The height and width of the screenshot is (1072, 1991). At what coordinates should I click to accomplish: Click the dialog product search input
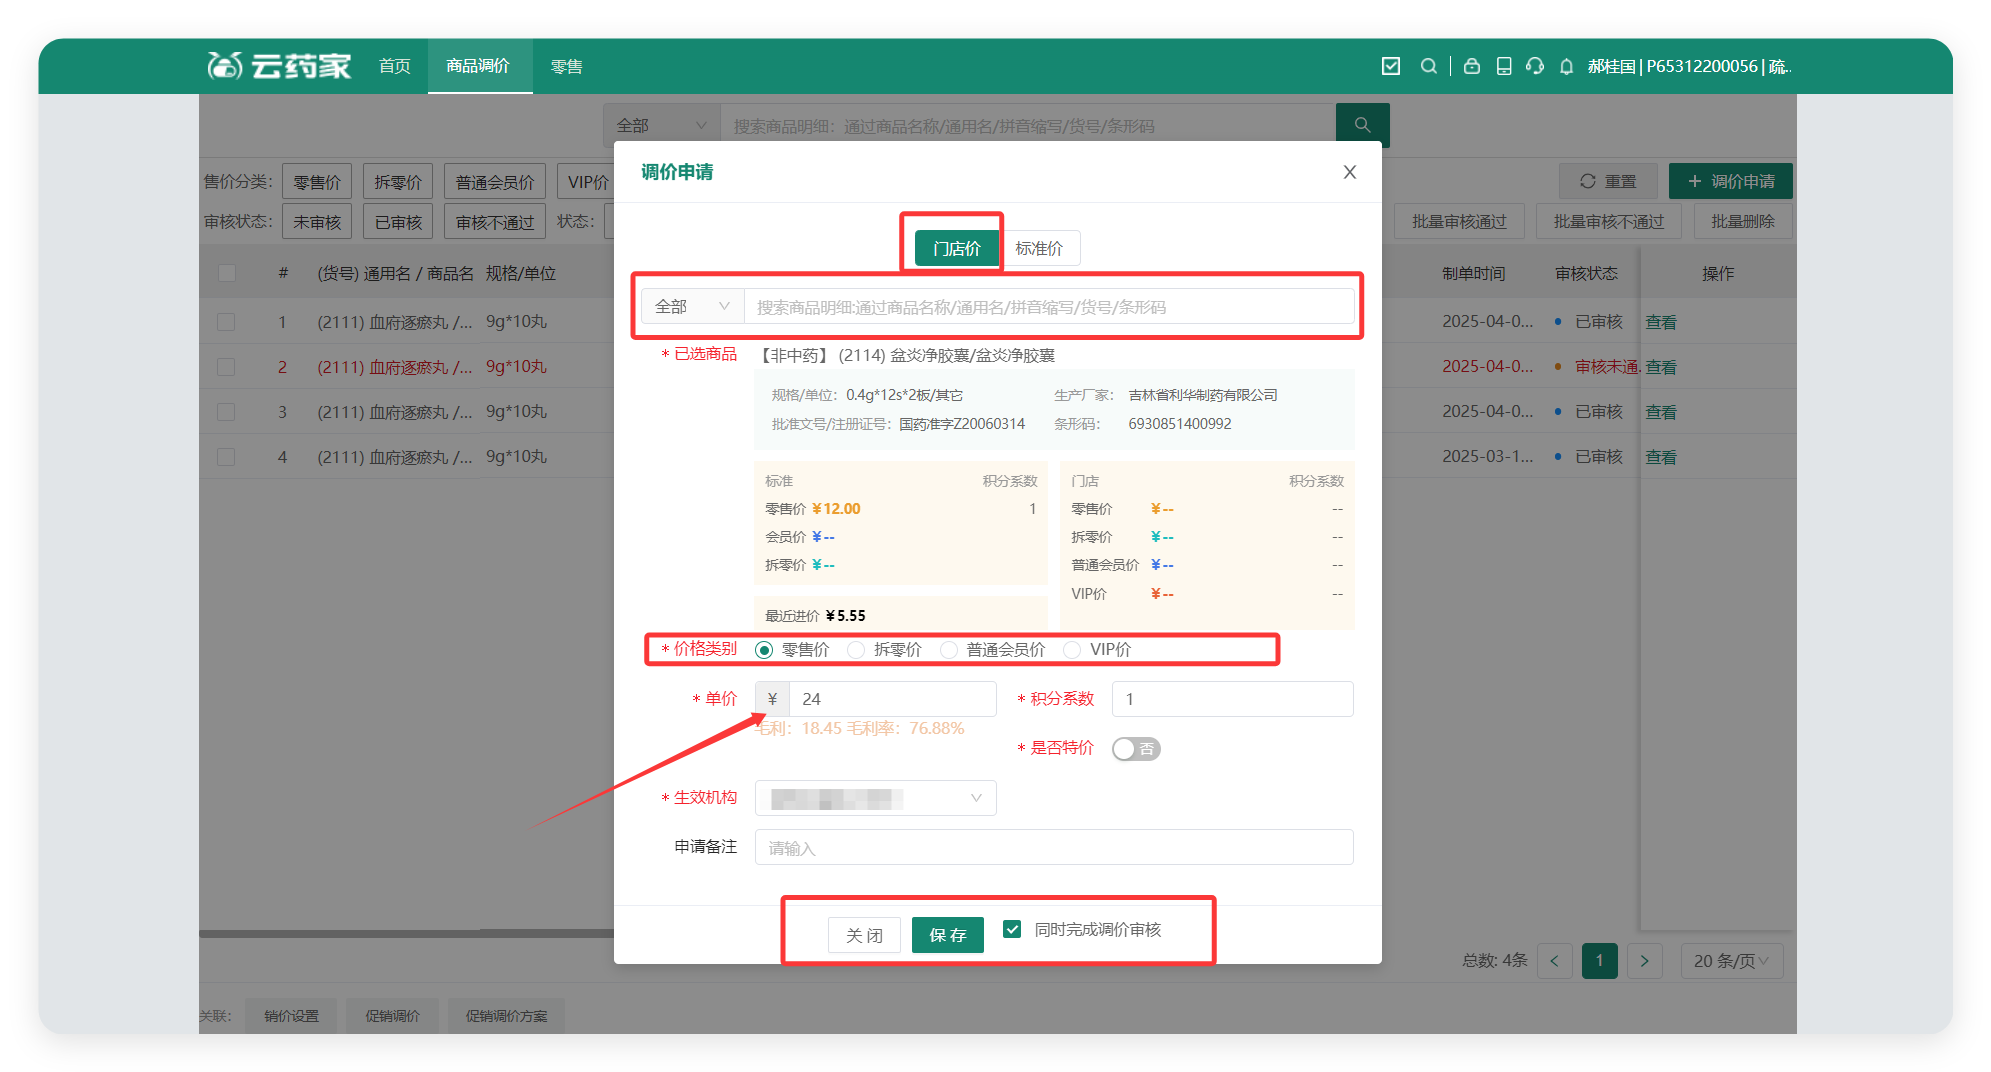click(1049, 306)
